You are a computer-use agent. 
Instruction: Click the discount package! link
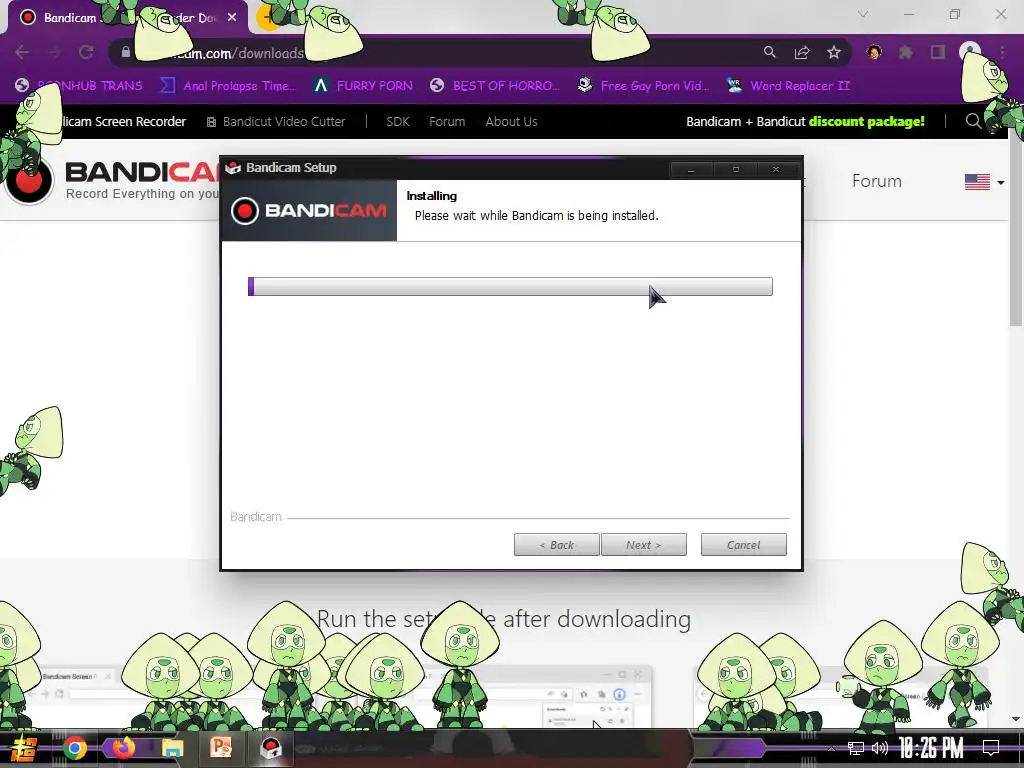[867, 121]
